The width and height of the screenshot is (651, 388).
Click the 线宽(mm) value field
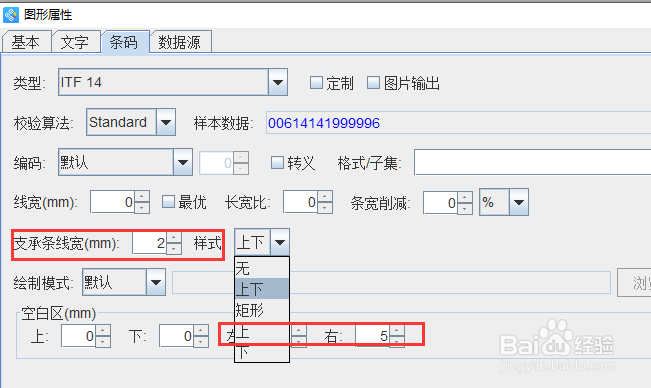click(112, 202)
